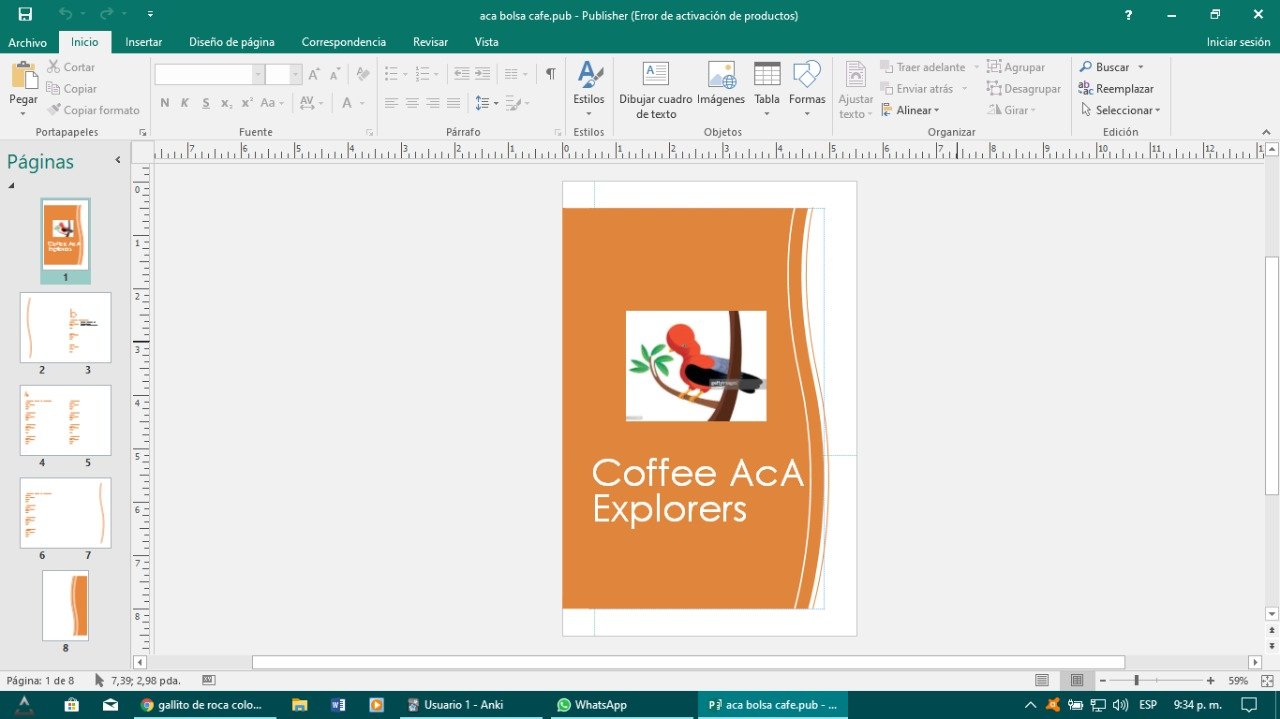Toggle underline with the S button
Image resolution: width=1280 pixels, height=719 pixels.
pyautogui.click(x=204, y=102)
